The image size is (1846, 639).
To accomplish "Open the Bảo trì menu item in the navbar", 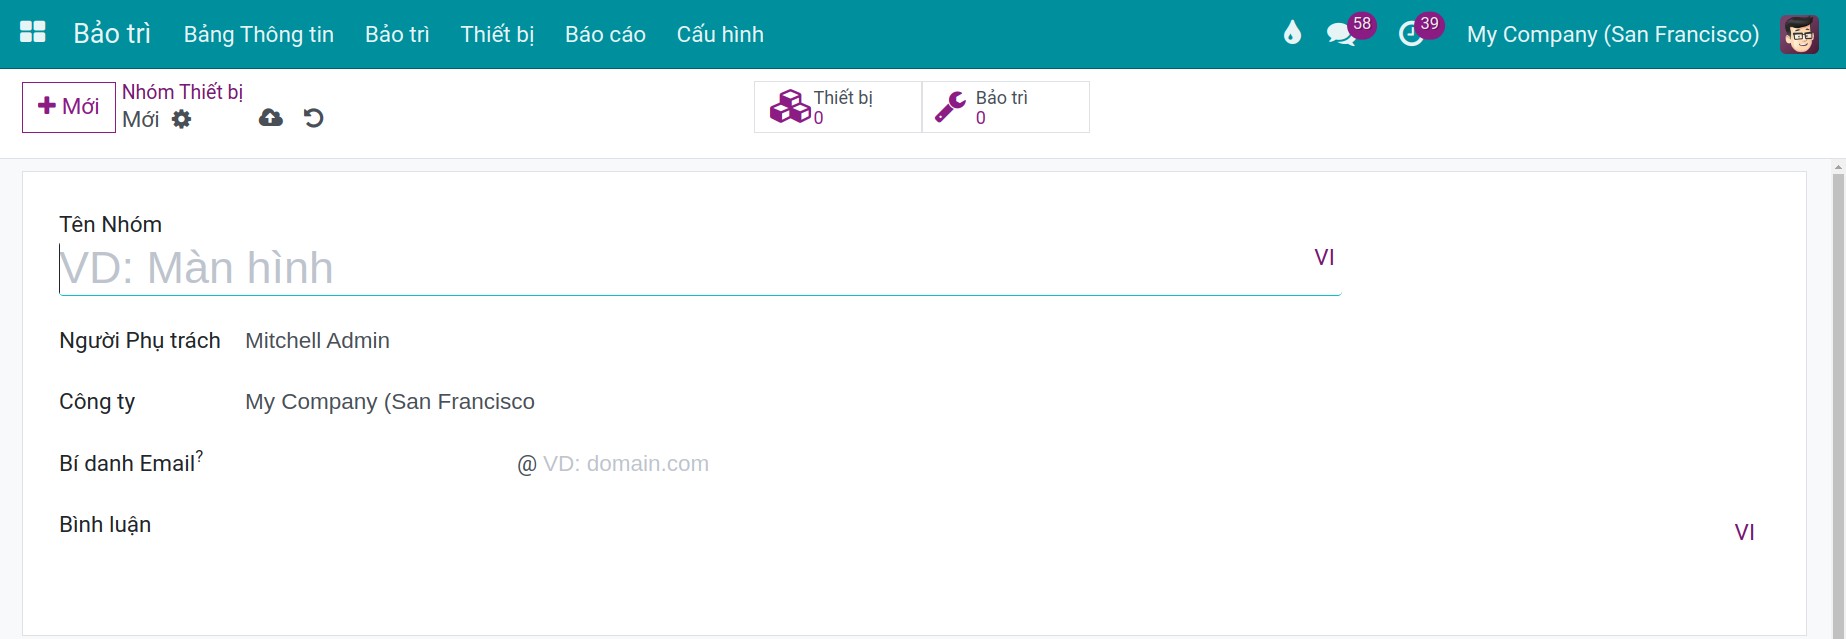I will [x=397, y=34].
